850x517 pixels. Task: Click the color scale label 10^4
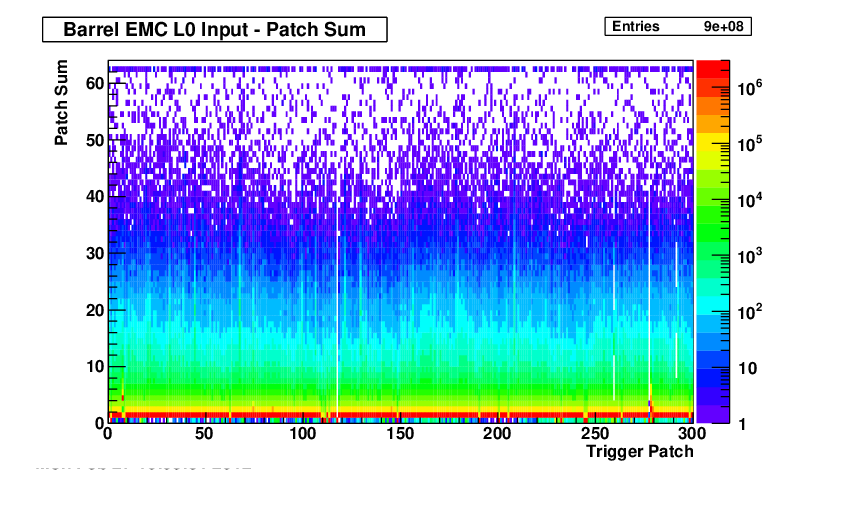click(750, 200)
